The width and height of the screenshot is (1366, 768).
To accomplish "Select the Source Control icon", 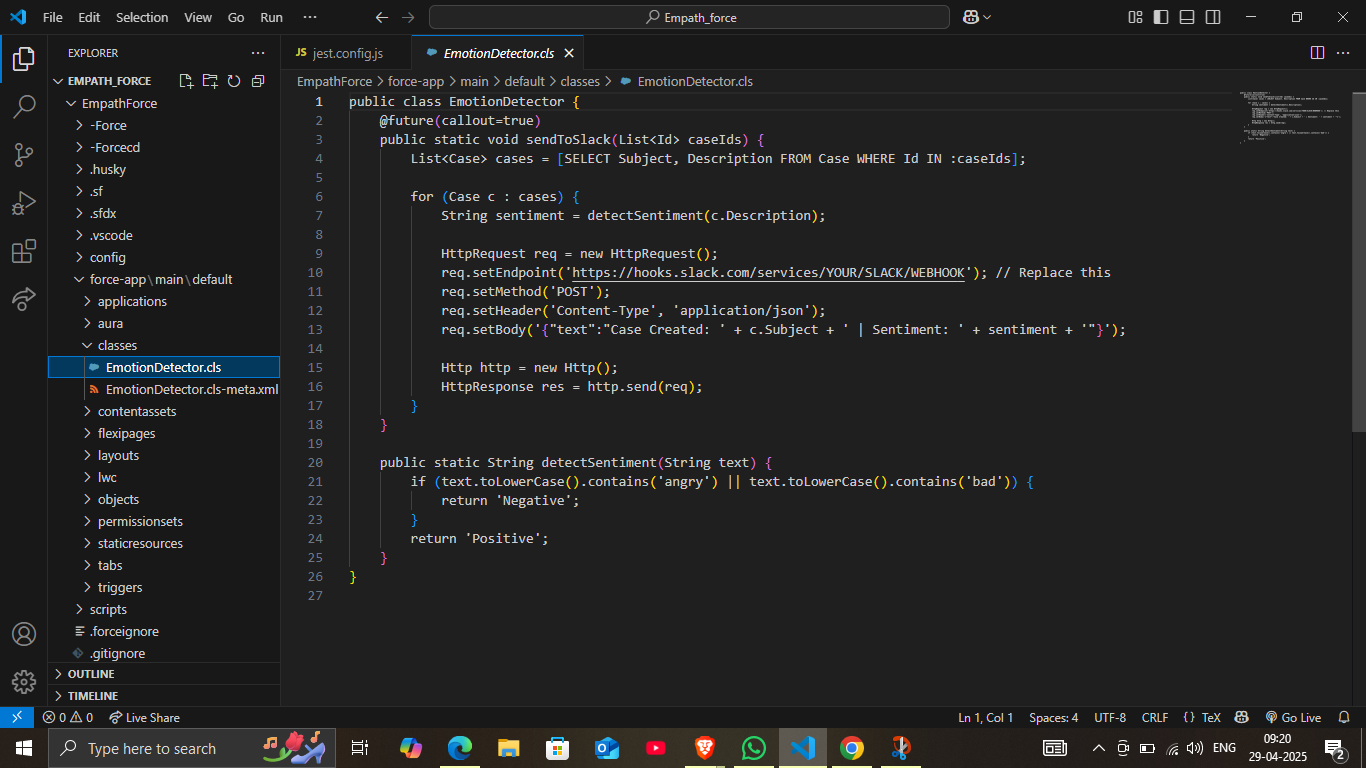I will (24, 154).
